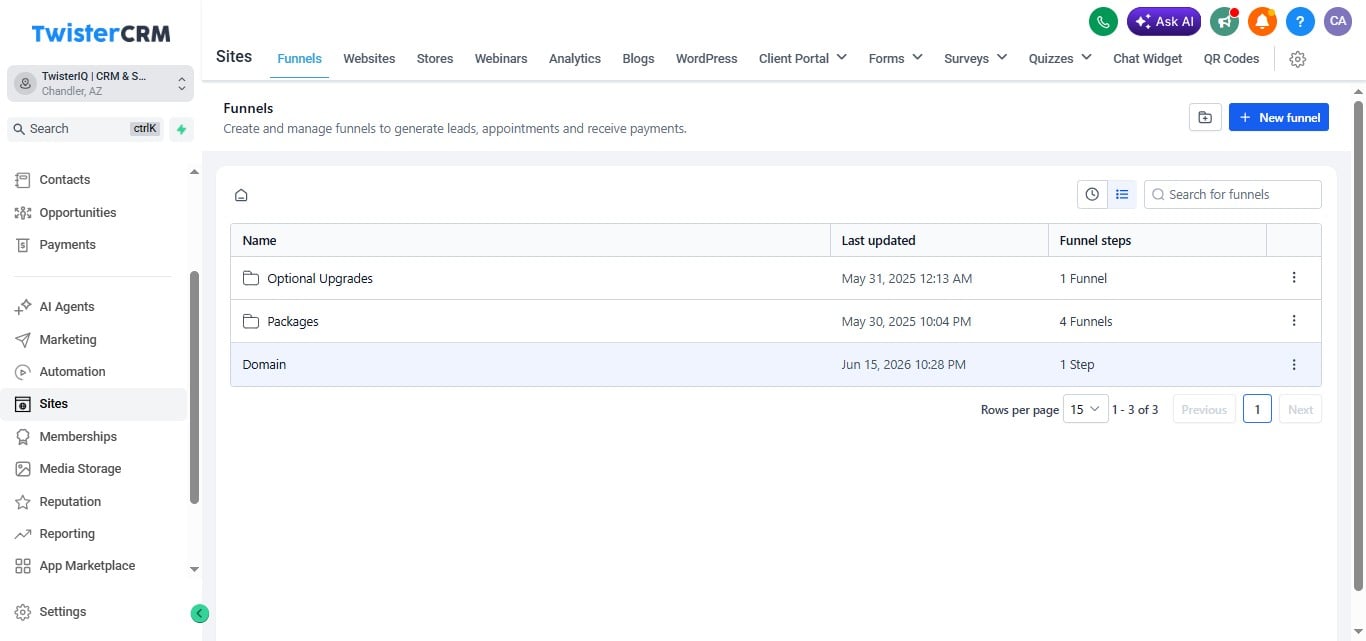Click the sidebar Search box

tap(85, 129)
